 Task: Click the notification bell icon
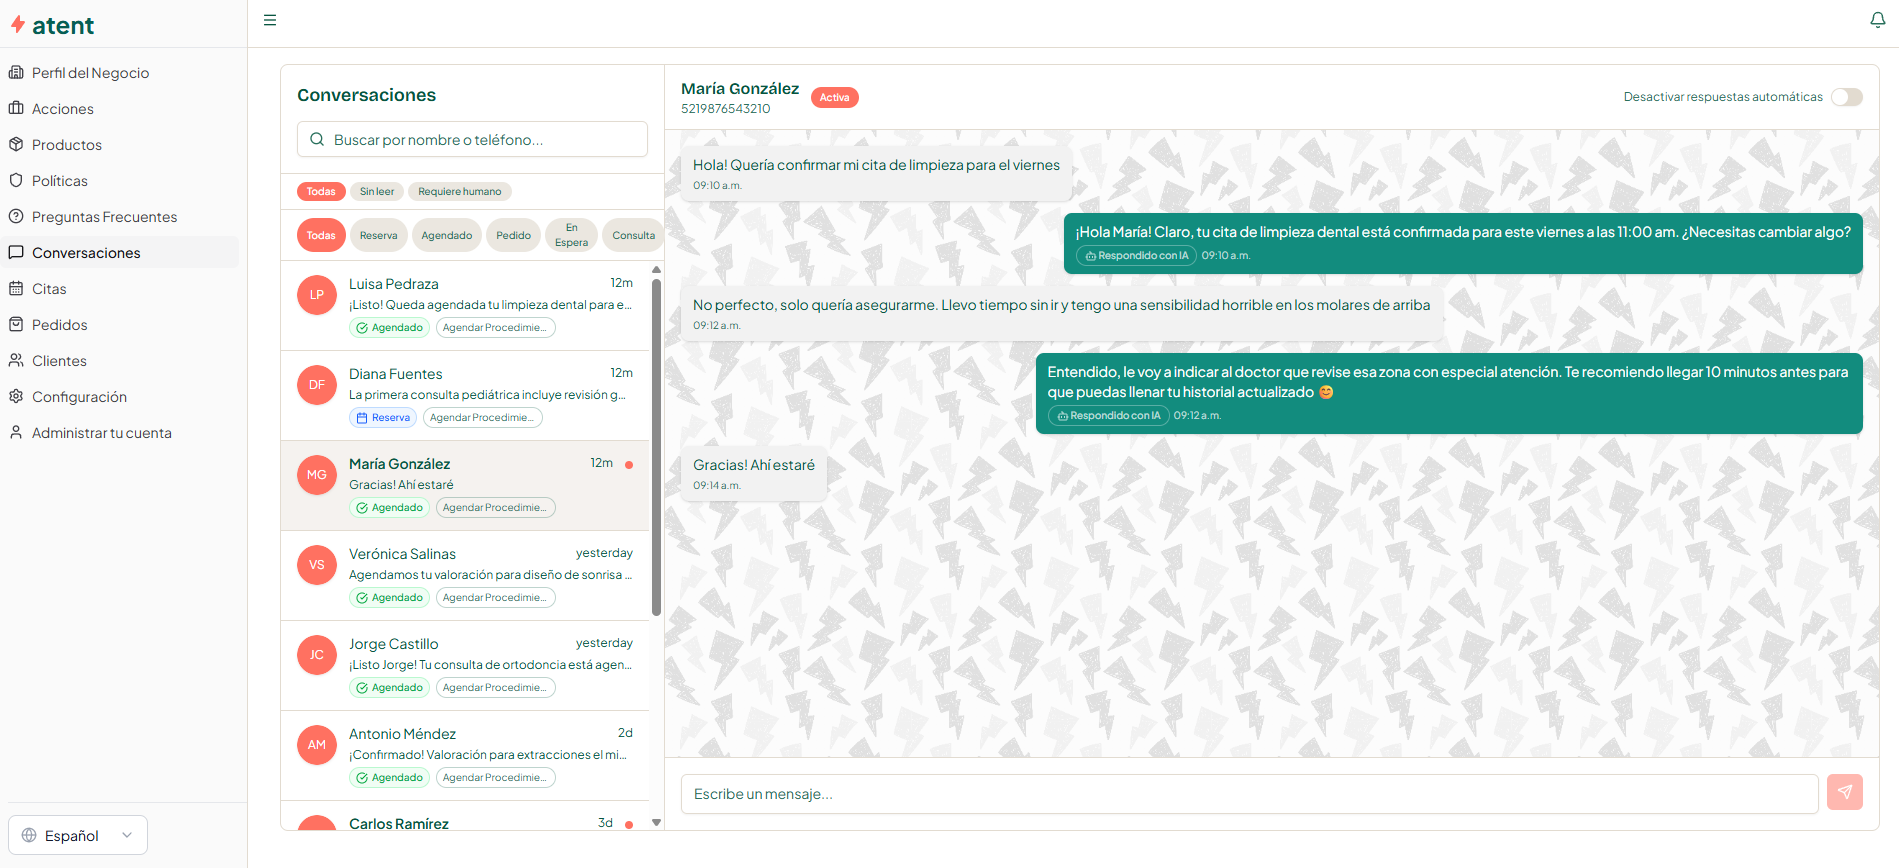pyautogui.click(x=1877, y=20)
